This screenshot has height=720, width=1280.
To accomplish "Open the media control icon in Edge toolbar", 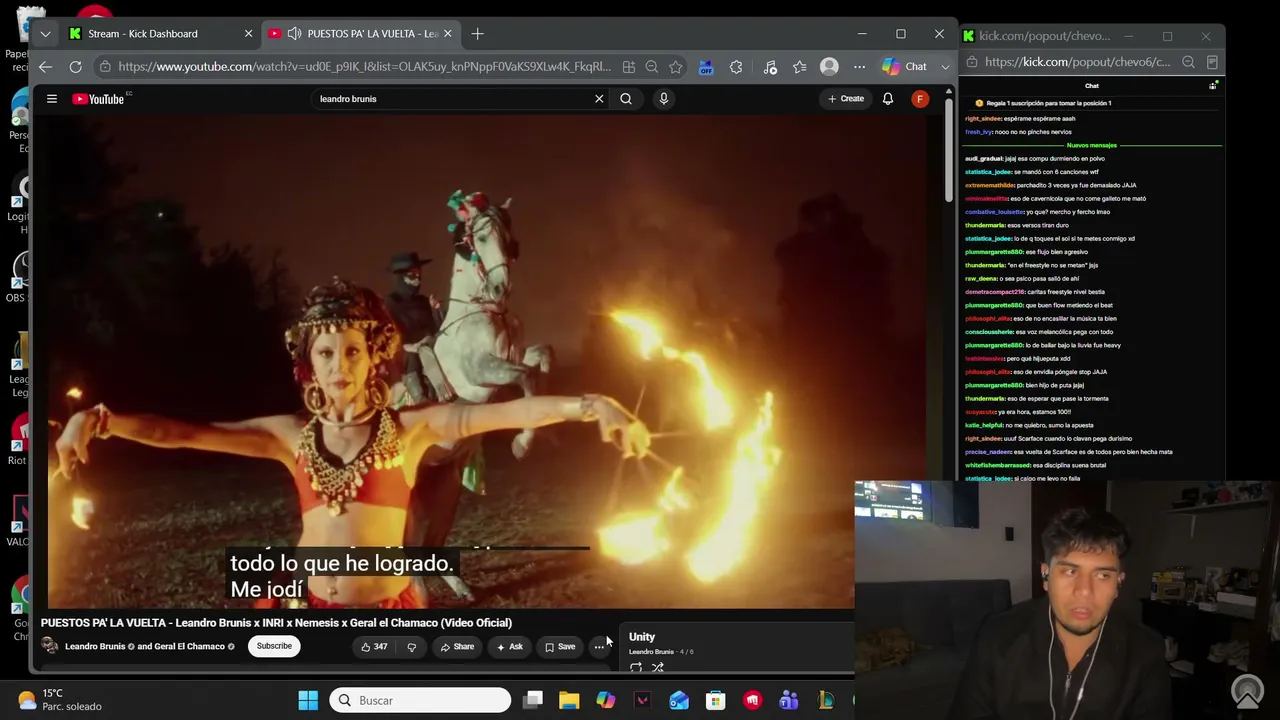I will tap(770, 67).
